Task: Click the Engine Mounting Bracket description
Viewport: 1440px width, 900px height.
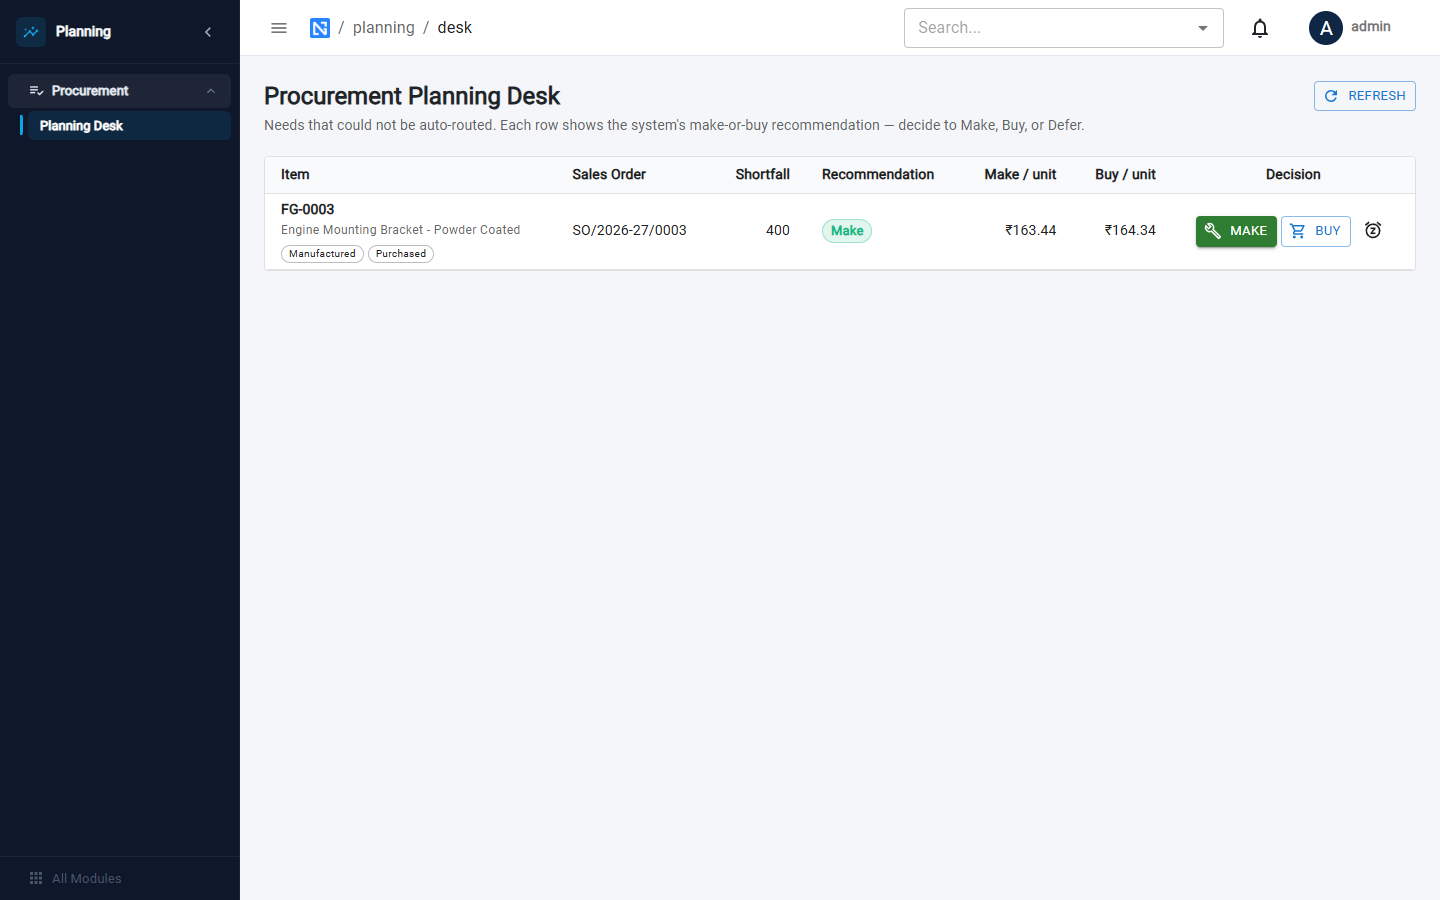Action: point(401,230)
